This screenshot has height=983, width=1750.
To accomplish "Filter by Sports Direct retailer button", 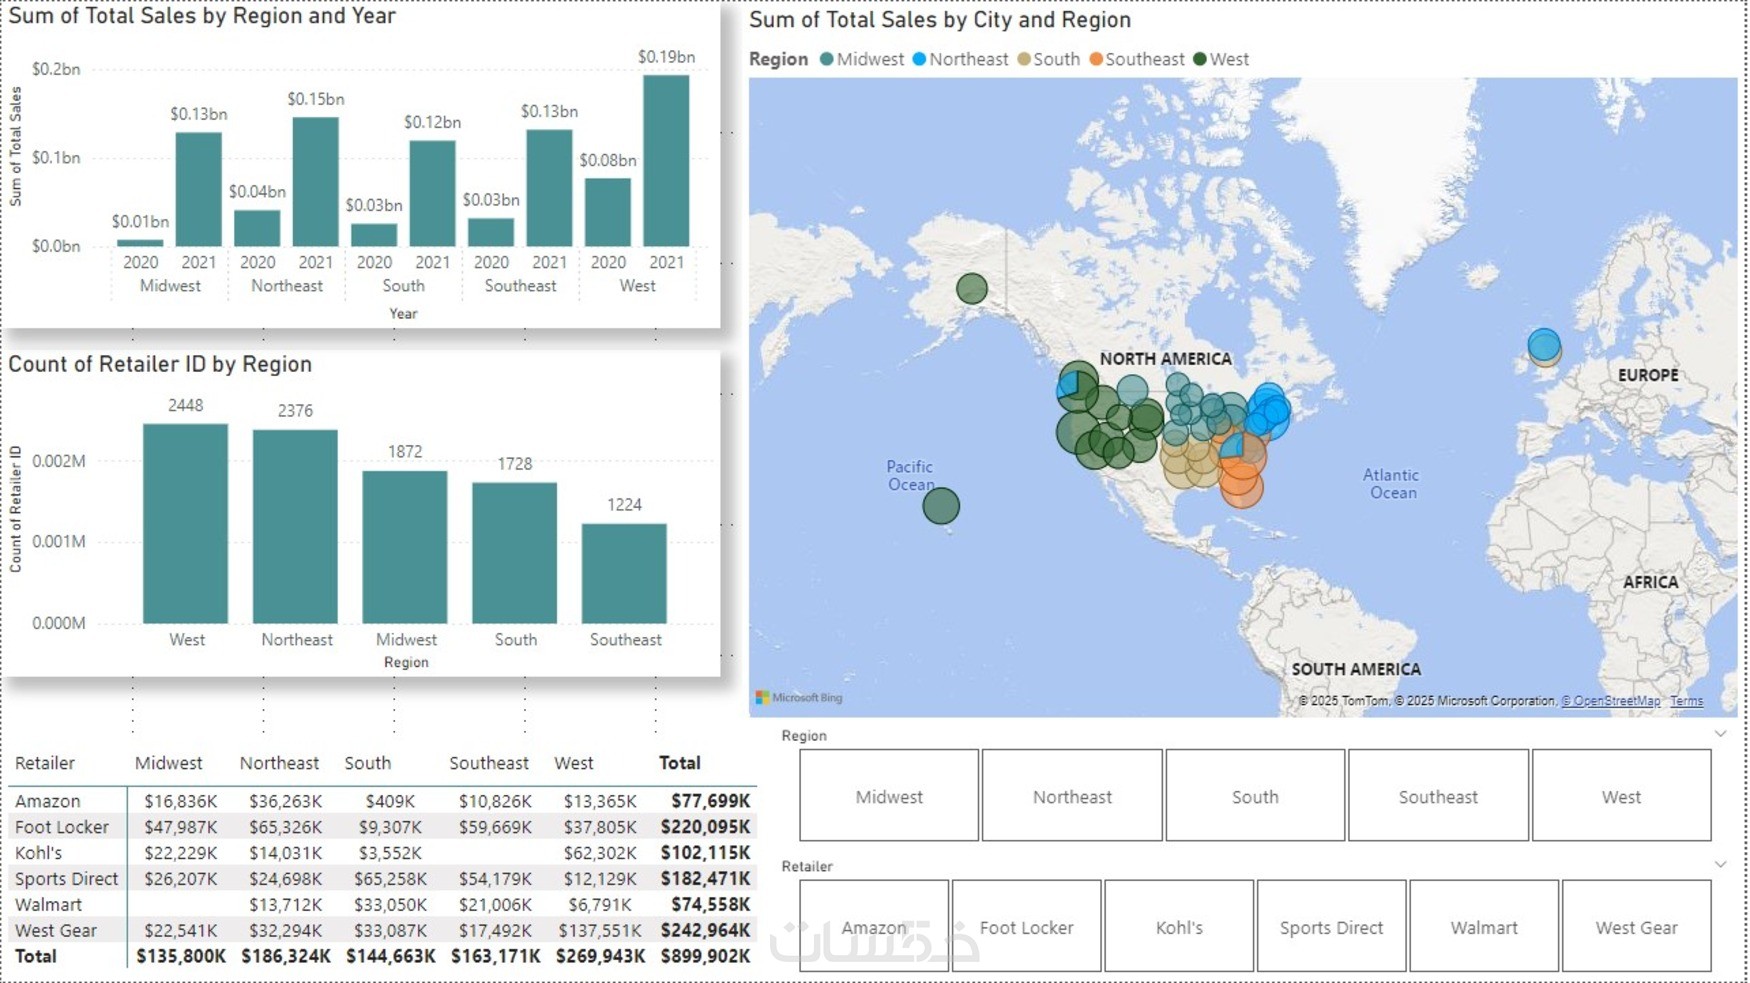I will coord(1331,926).
